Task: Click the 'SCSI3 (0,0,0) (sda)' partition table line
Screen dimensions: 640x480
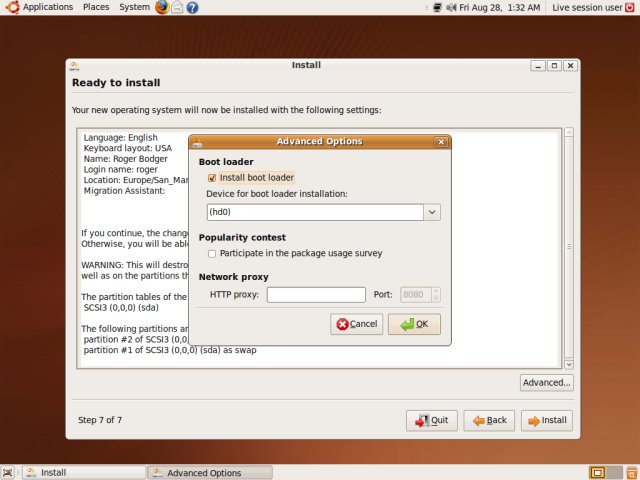Action: point(121,308)
